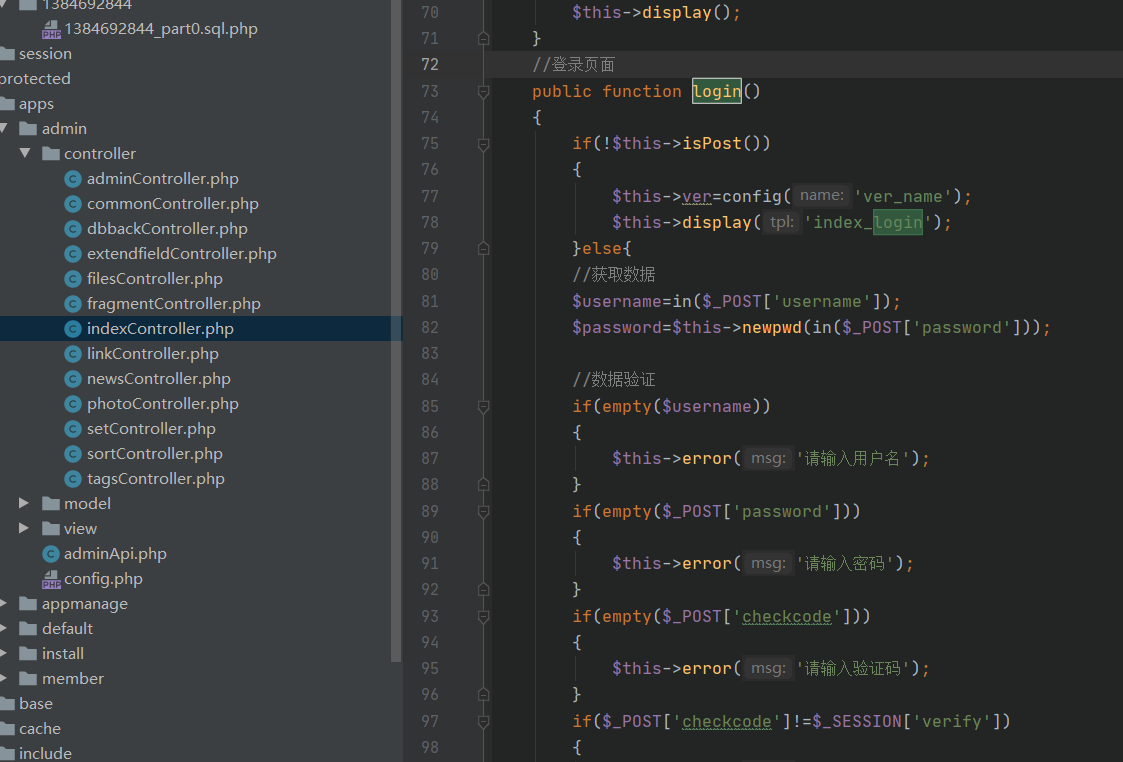This screenshot has height=762, width=1123.
Task: Open tagsController.php
Action: (x=155, y=479)
